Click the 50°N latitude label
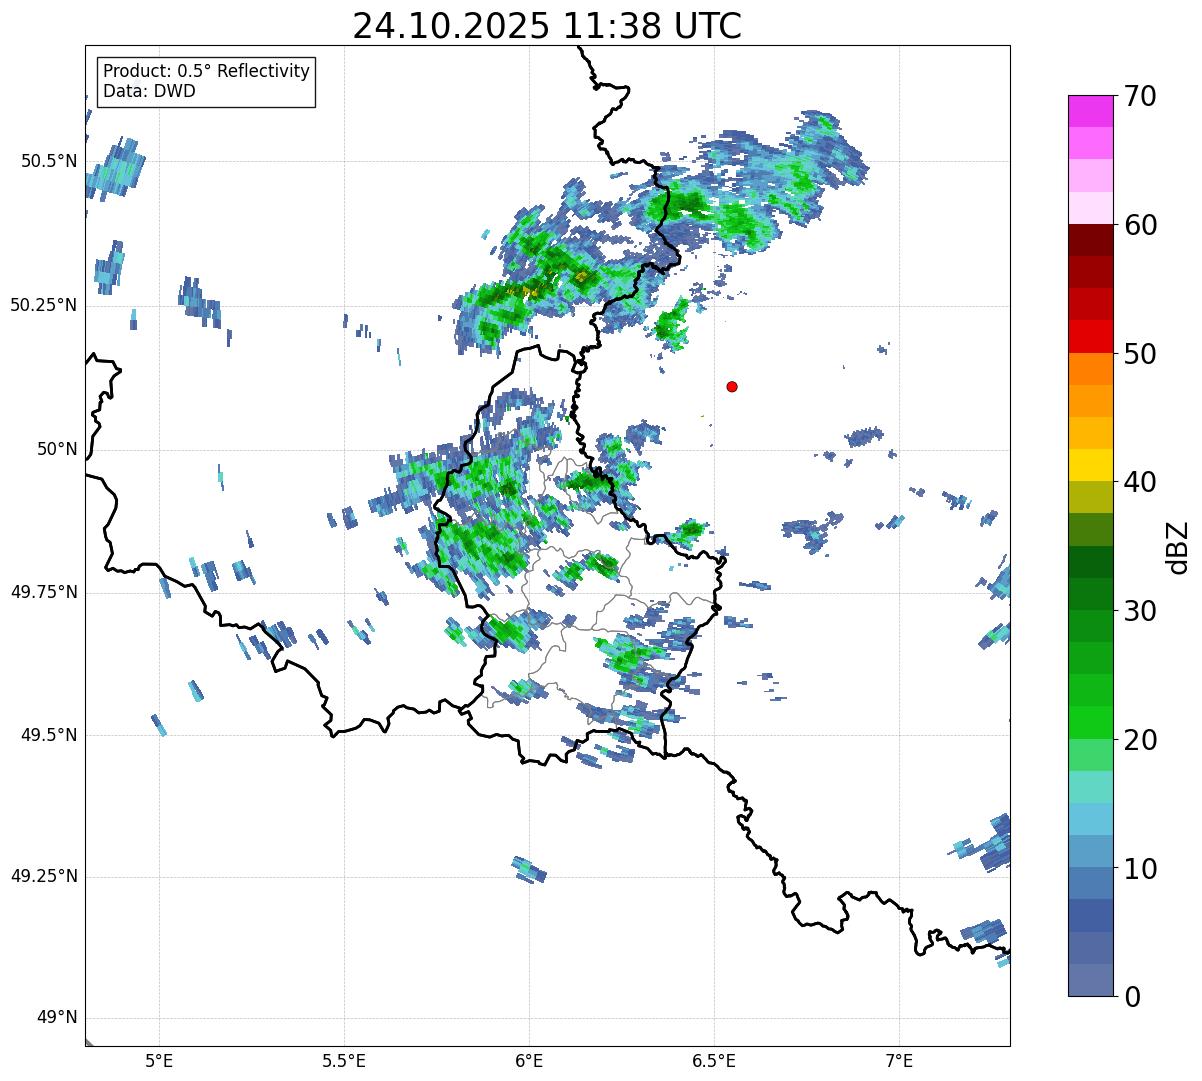Image resolution: width=1202 pixels, height=1081 pixels. click(x=57, y=449)
